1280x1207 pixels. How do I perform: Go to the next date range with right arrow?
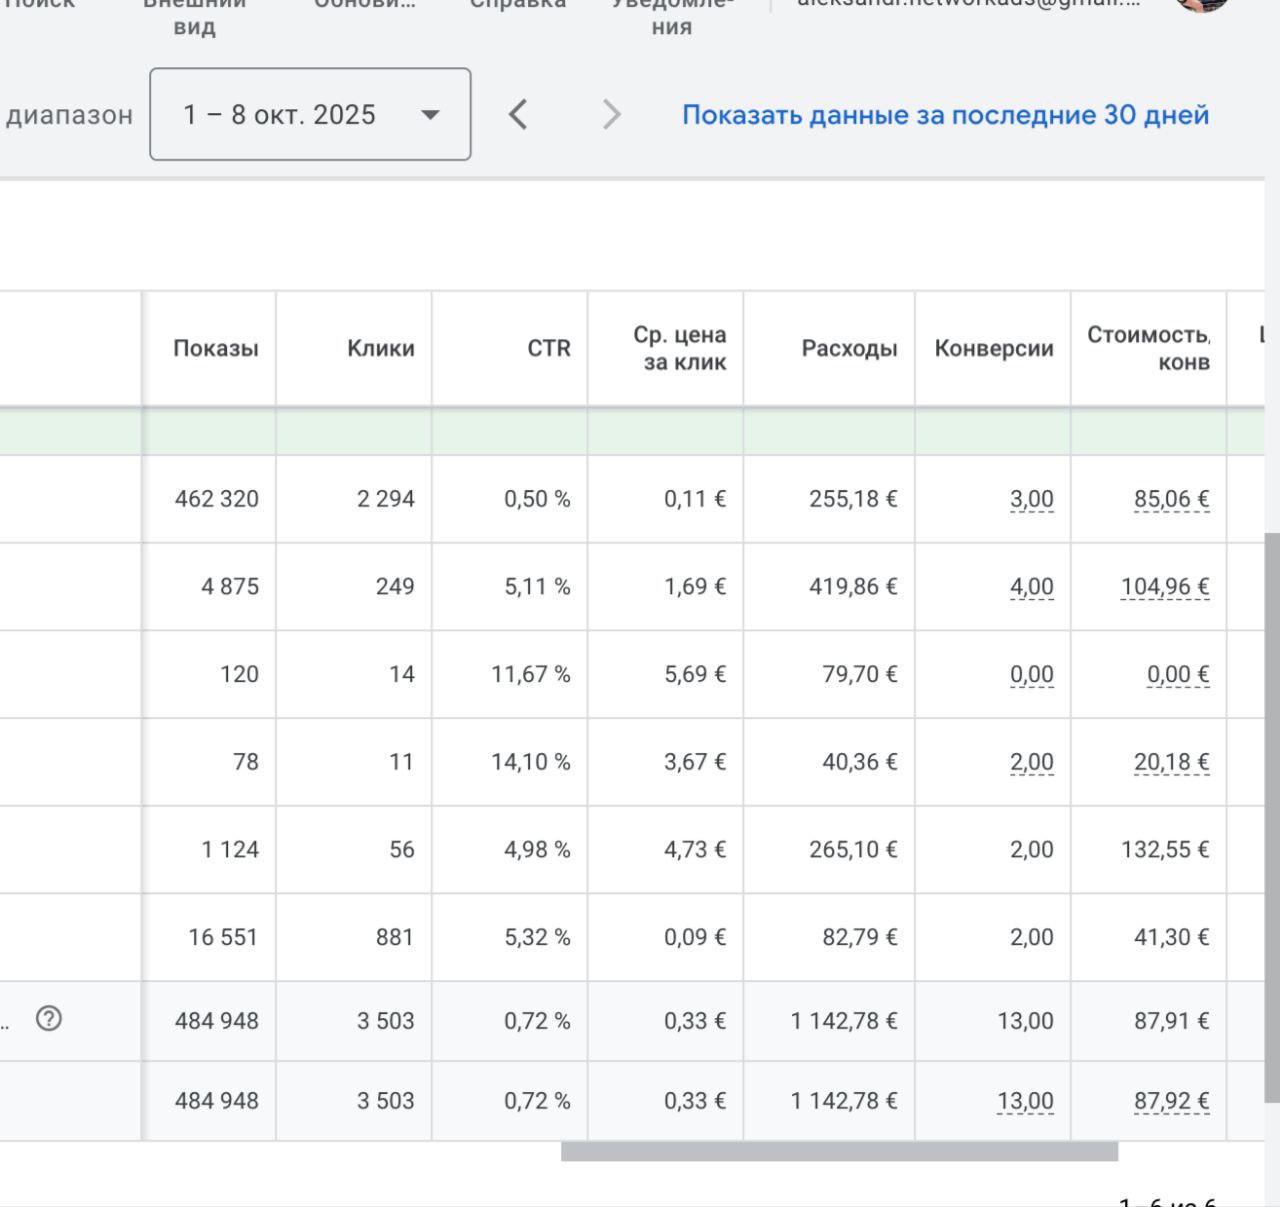point(611,114)
